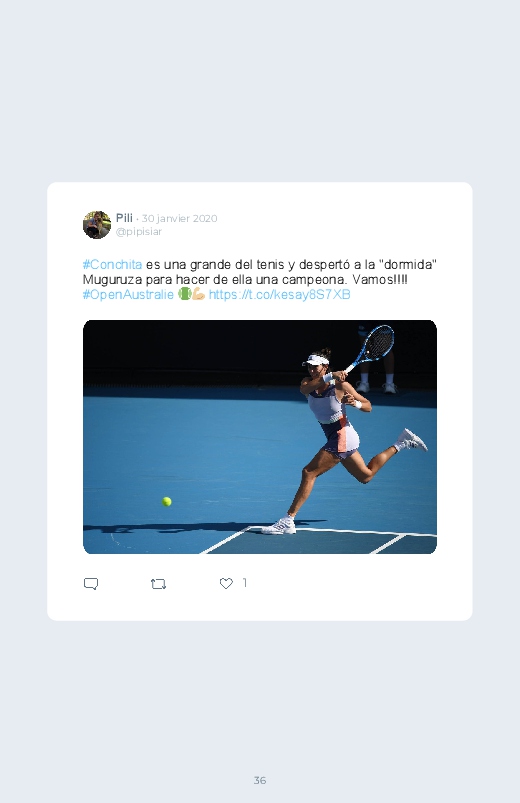520x803 pixels.
Task: Open the tennis player photo
Action: point(260,437)
